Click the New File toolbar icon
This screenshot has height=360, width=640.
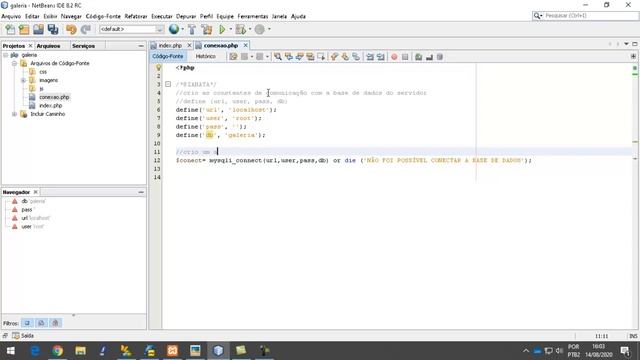point(10,29)
